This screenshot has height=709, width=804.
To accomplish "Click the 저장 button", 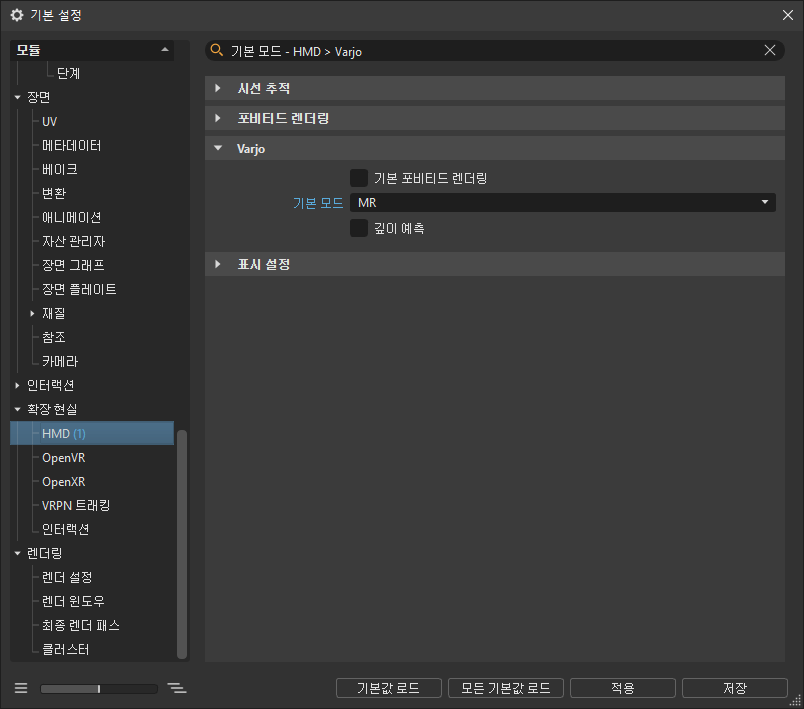I will pos(735,688).
